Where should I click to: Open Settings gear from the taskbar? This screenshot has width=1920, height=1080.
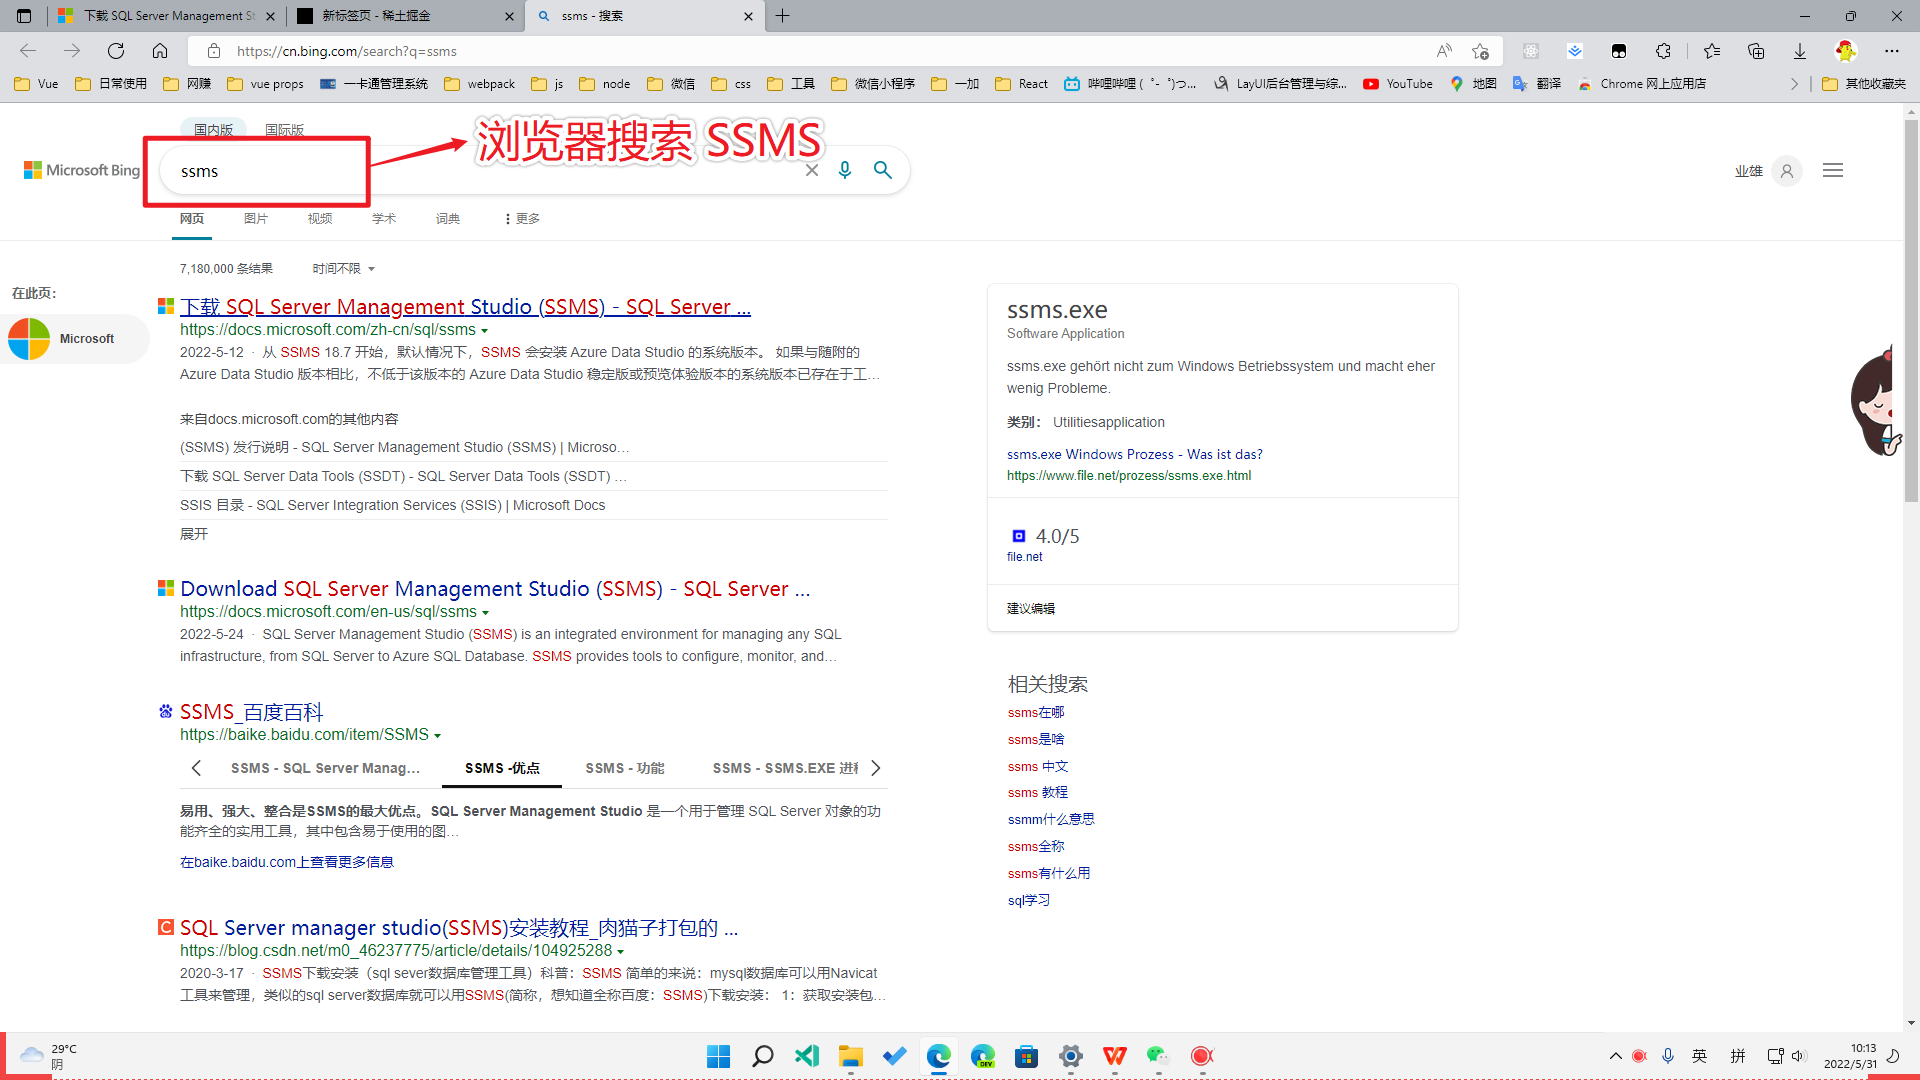click(1071, 1056)
